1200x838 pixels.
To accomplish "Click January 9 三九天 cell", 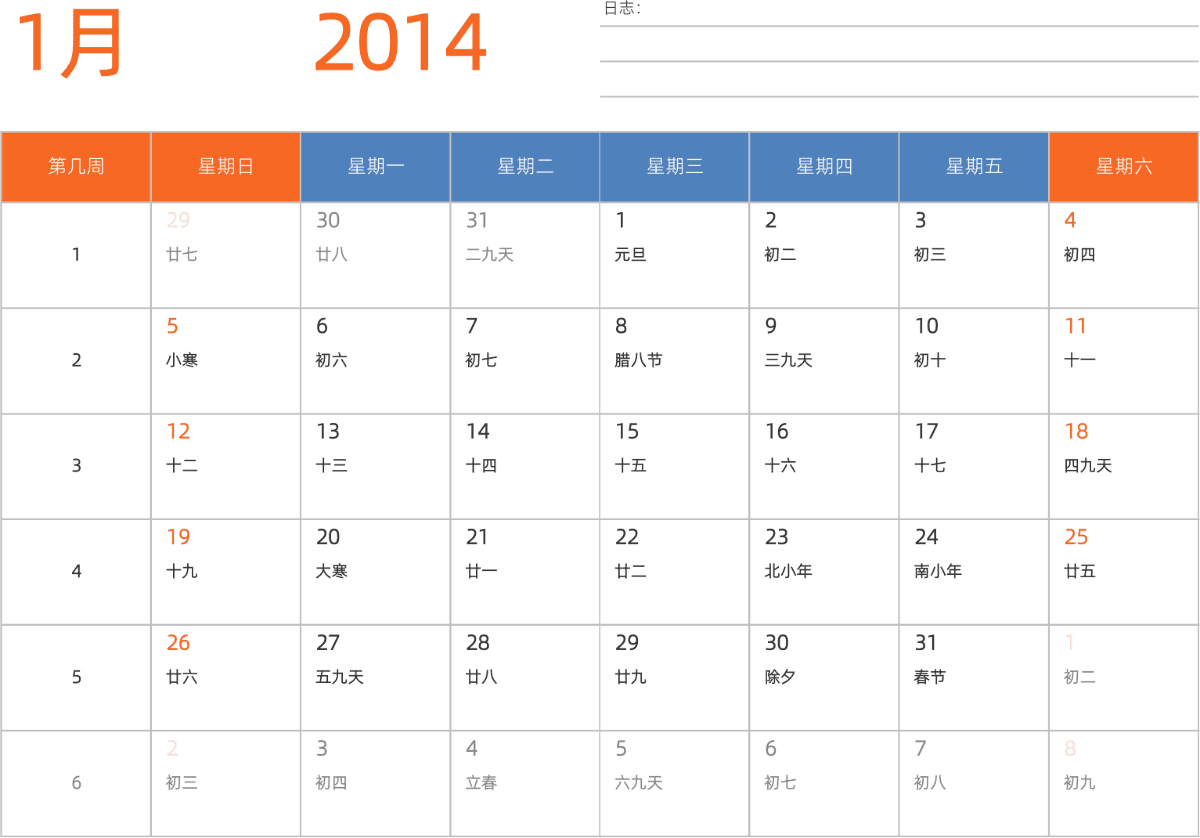I will coord(824,361).
